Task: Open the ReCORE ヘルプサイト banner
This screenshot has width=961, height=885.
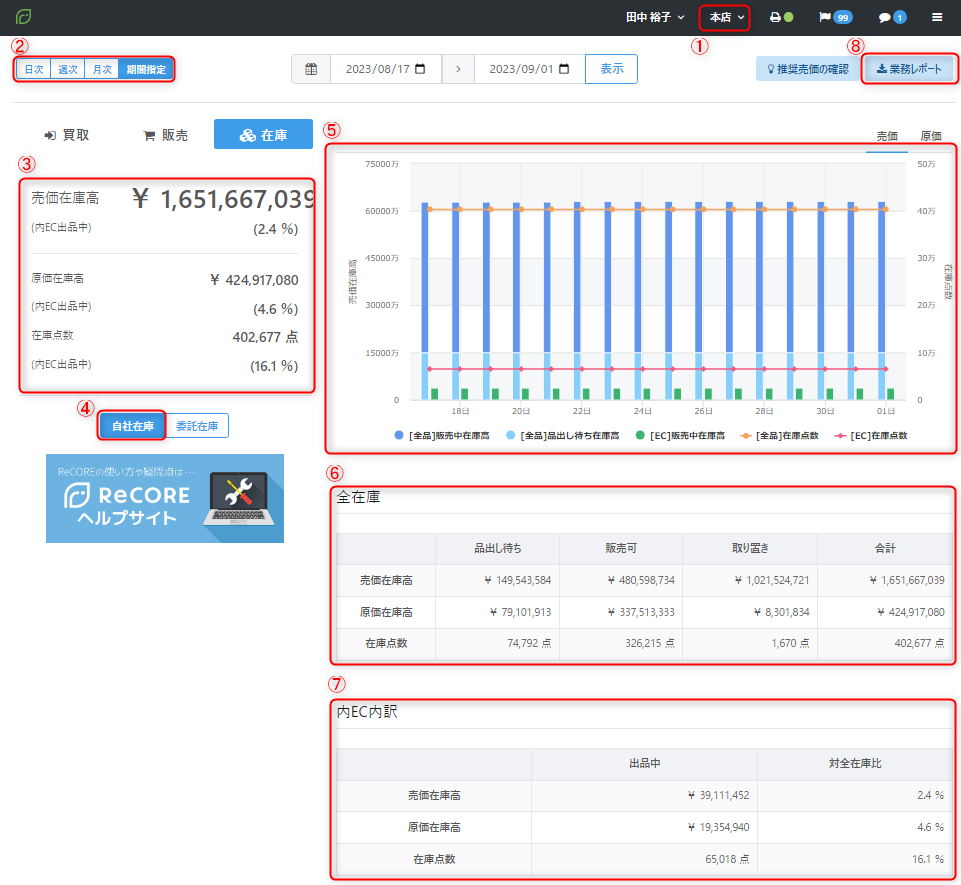Action: [x=165, y=498]
